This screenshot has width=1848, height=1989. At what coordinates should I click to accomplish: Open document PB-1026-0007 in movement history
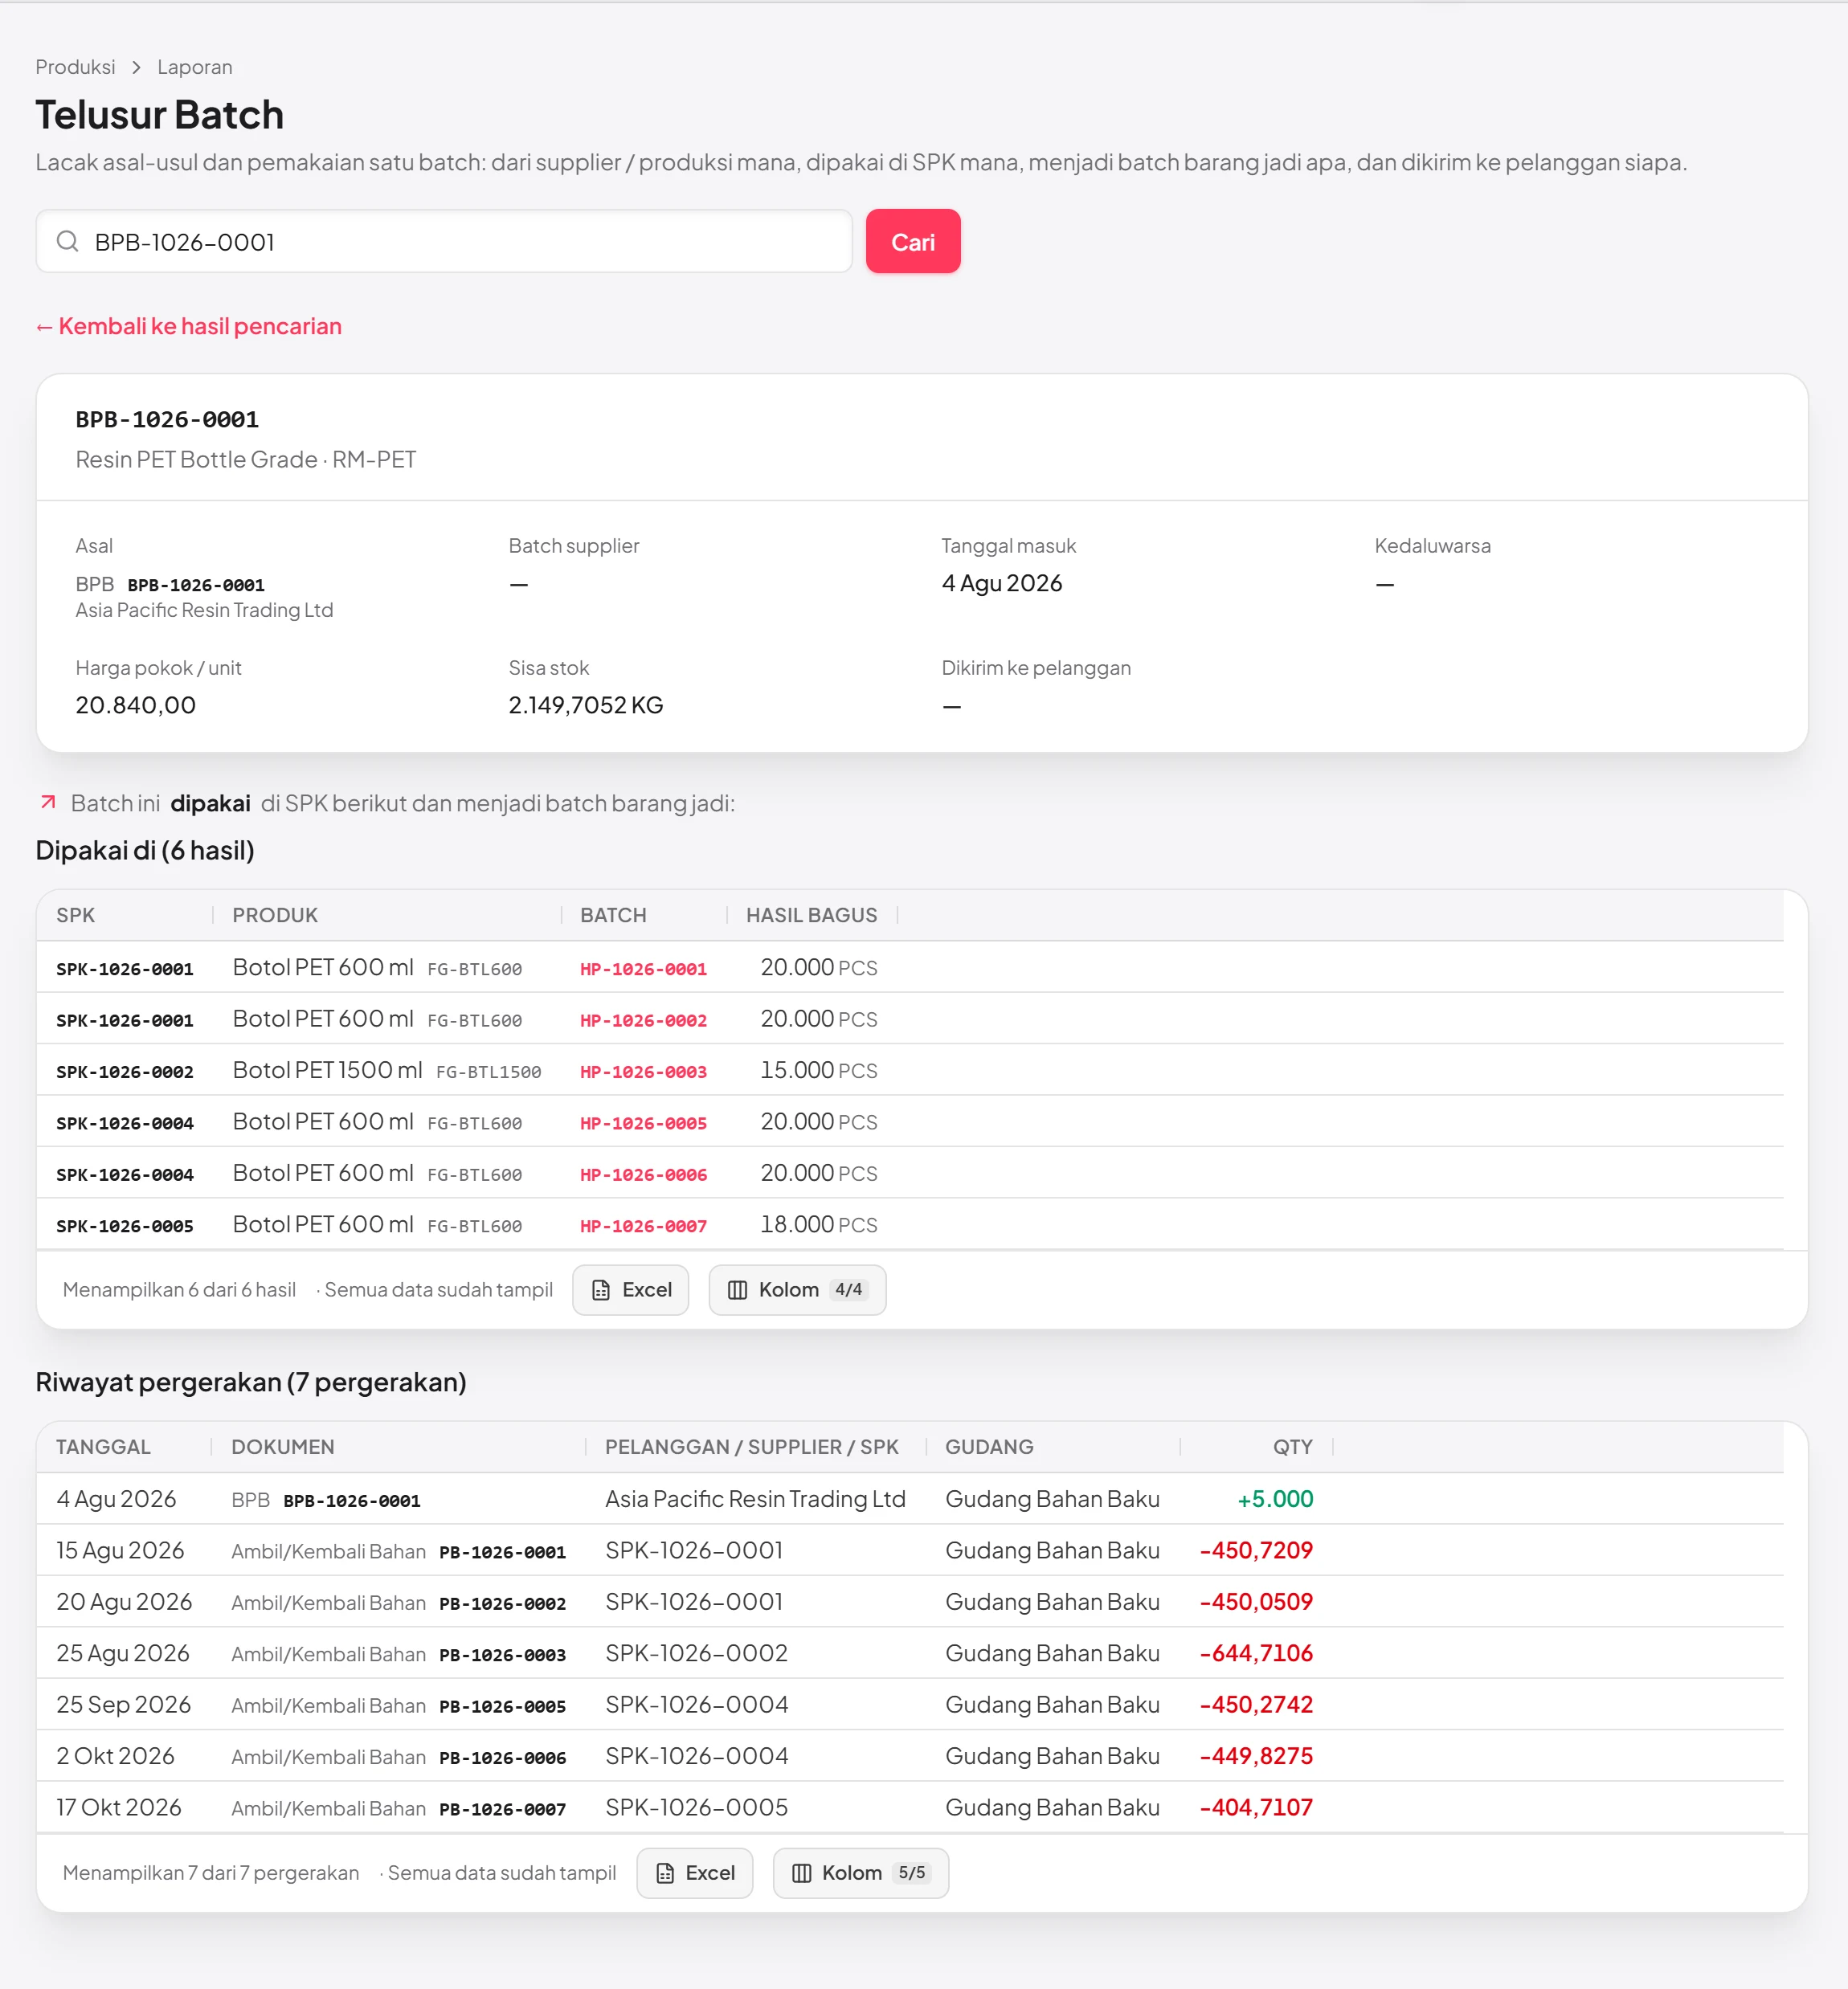(502, 1809)
